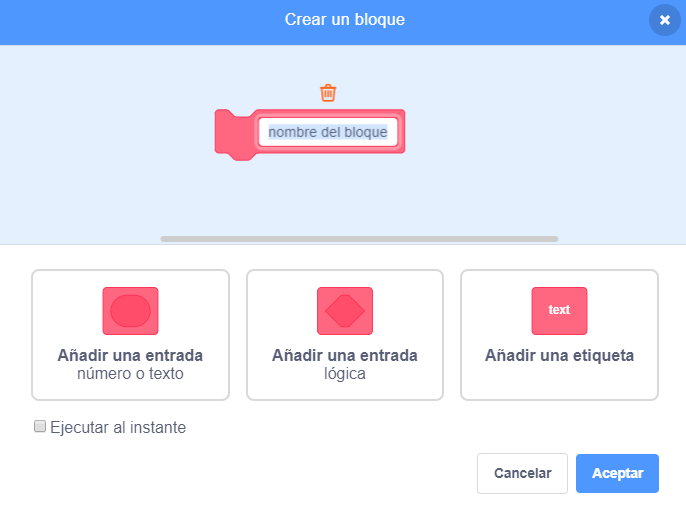Image resolution: width=686 pixels, height=509 pixels.
Task: Enable the Ejecutar al instante checkbox
Action: point(40,426)
